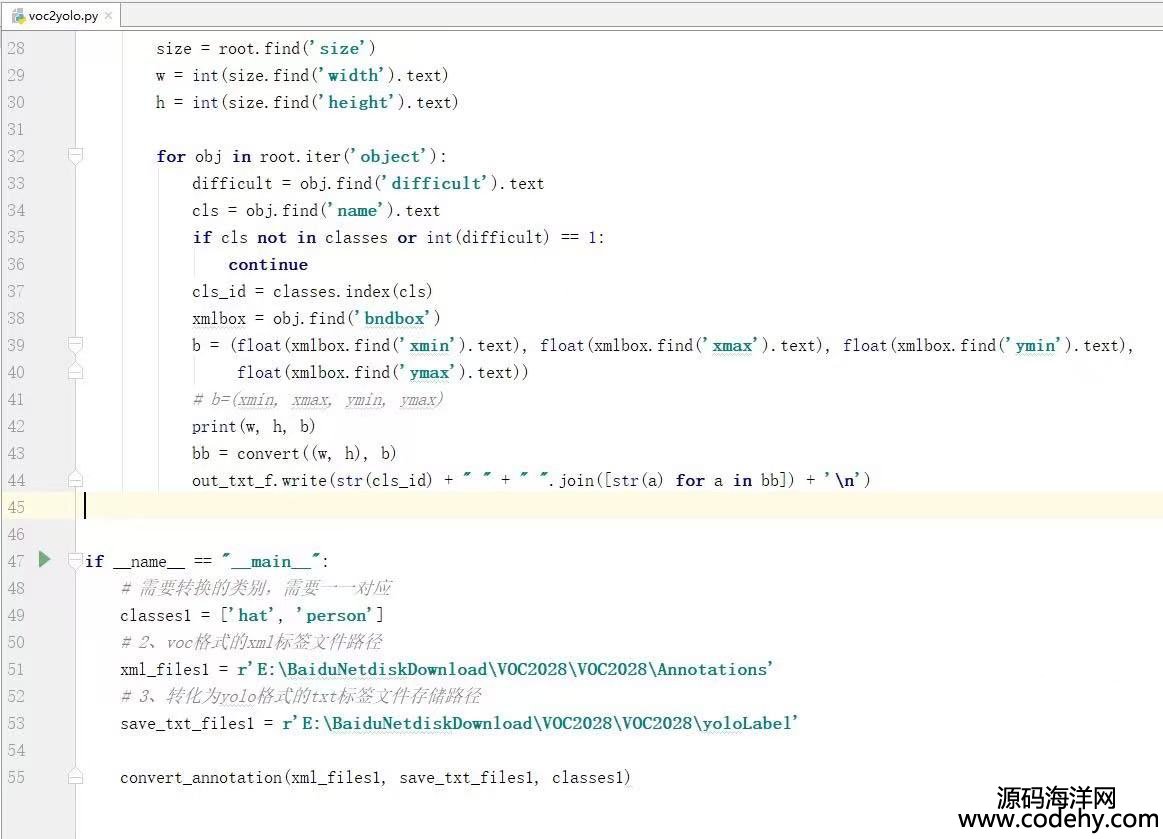Click the 'hat' class string
The height and width of the screenshot is (839, 1163).
coord(252,615)
